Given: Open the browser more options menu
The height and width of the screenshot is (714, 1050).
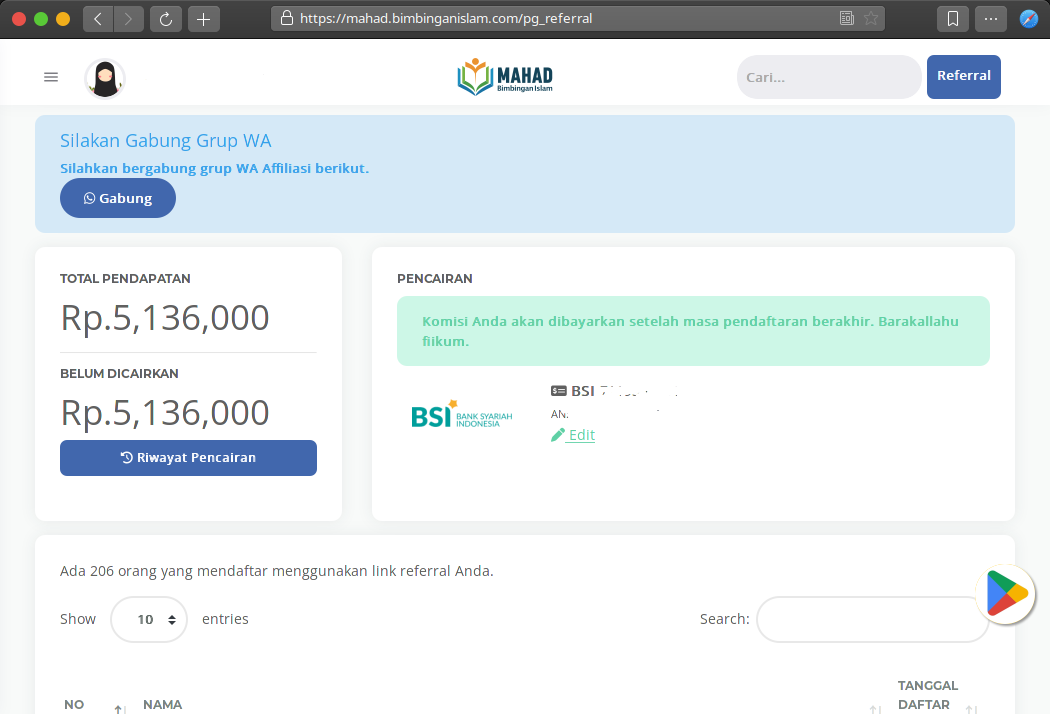Looking at the screenshot, I should click(x=991, y=19).
